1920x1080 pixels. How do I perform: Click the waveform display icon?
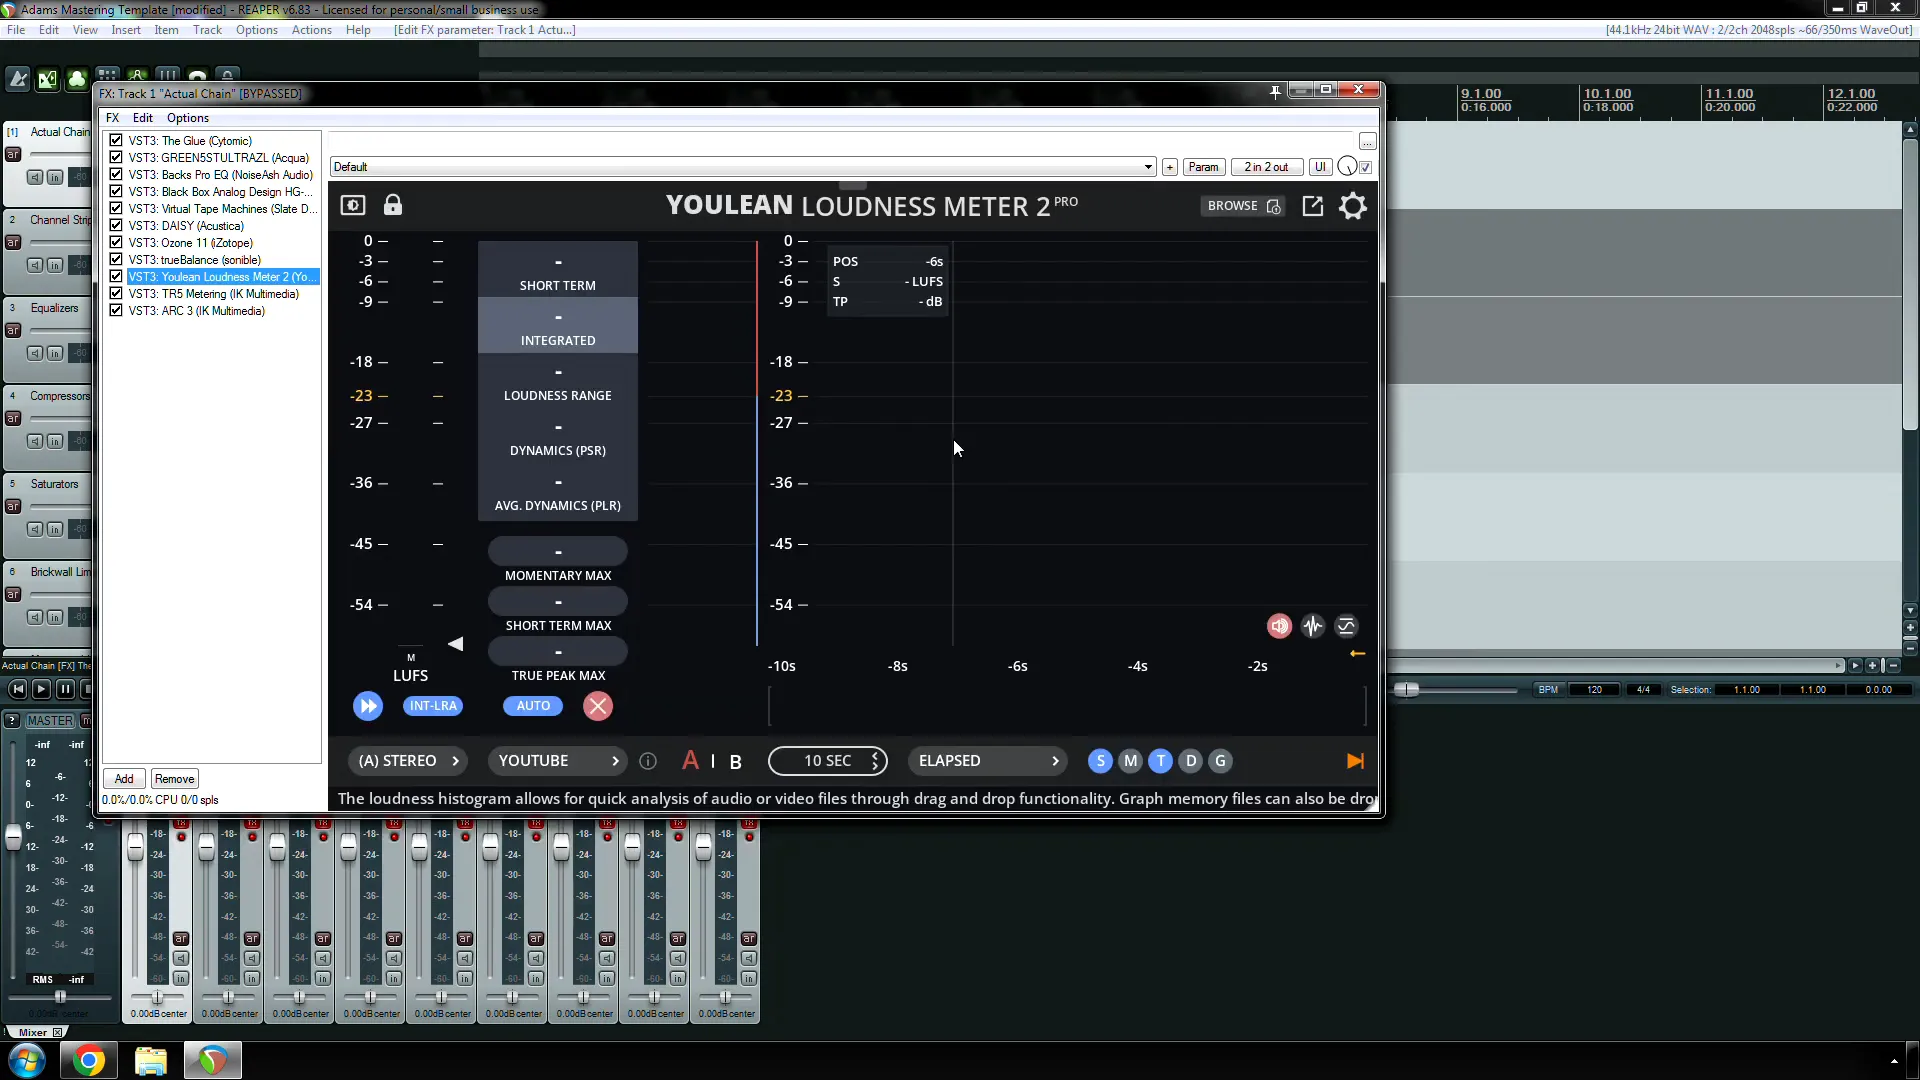[1313, 626]
